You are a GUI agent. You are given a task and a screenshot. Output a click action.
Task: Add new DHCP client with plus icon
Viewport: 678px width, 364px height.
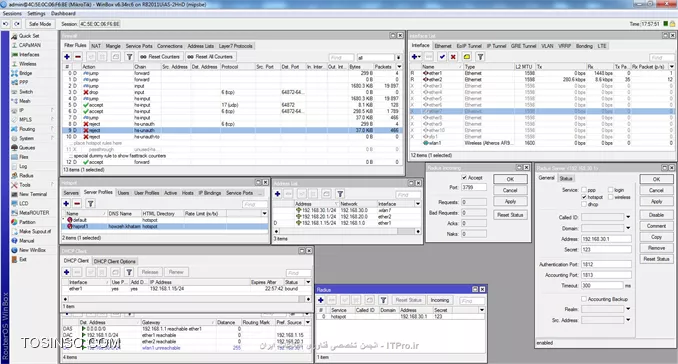pyautogui.click(x=67, y=272)
